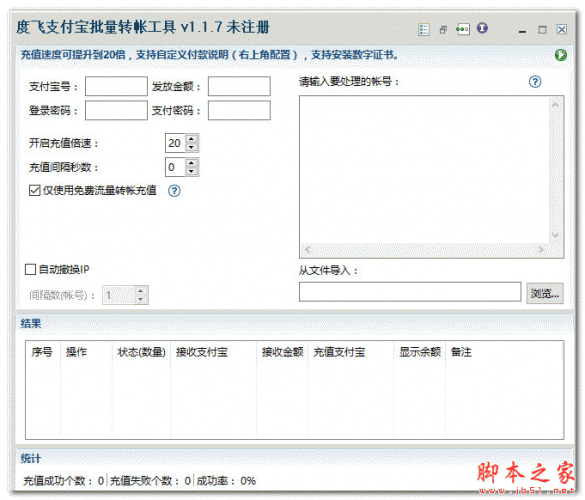Decrease the 开启充值倍速 value
Viewport: 585px width, 500px height.
point(191,147)
